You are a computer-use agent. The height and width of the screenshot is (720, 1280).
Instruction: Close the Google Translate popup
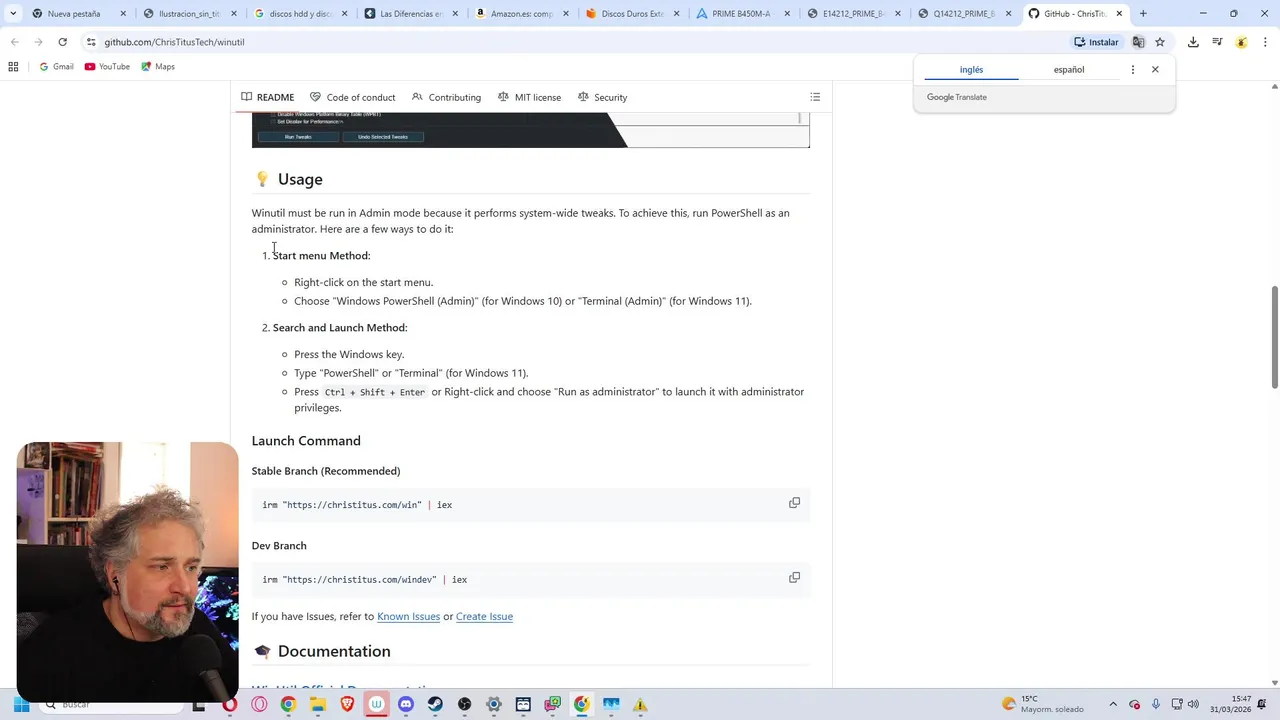coord(1155,70)
